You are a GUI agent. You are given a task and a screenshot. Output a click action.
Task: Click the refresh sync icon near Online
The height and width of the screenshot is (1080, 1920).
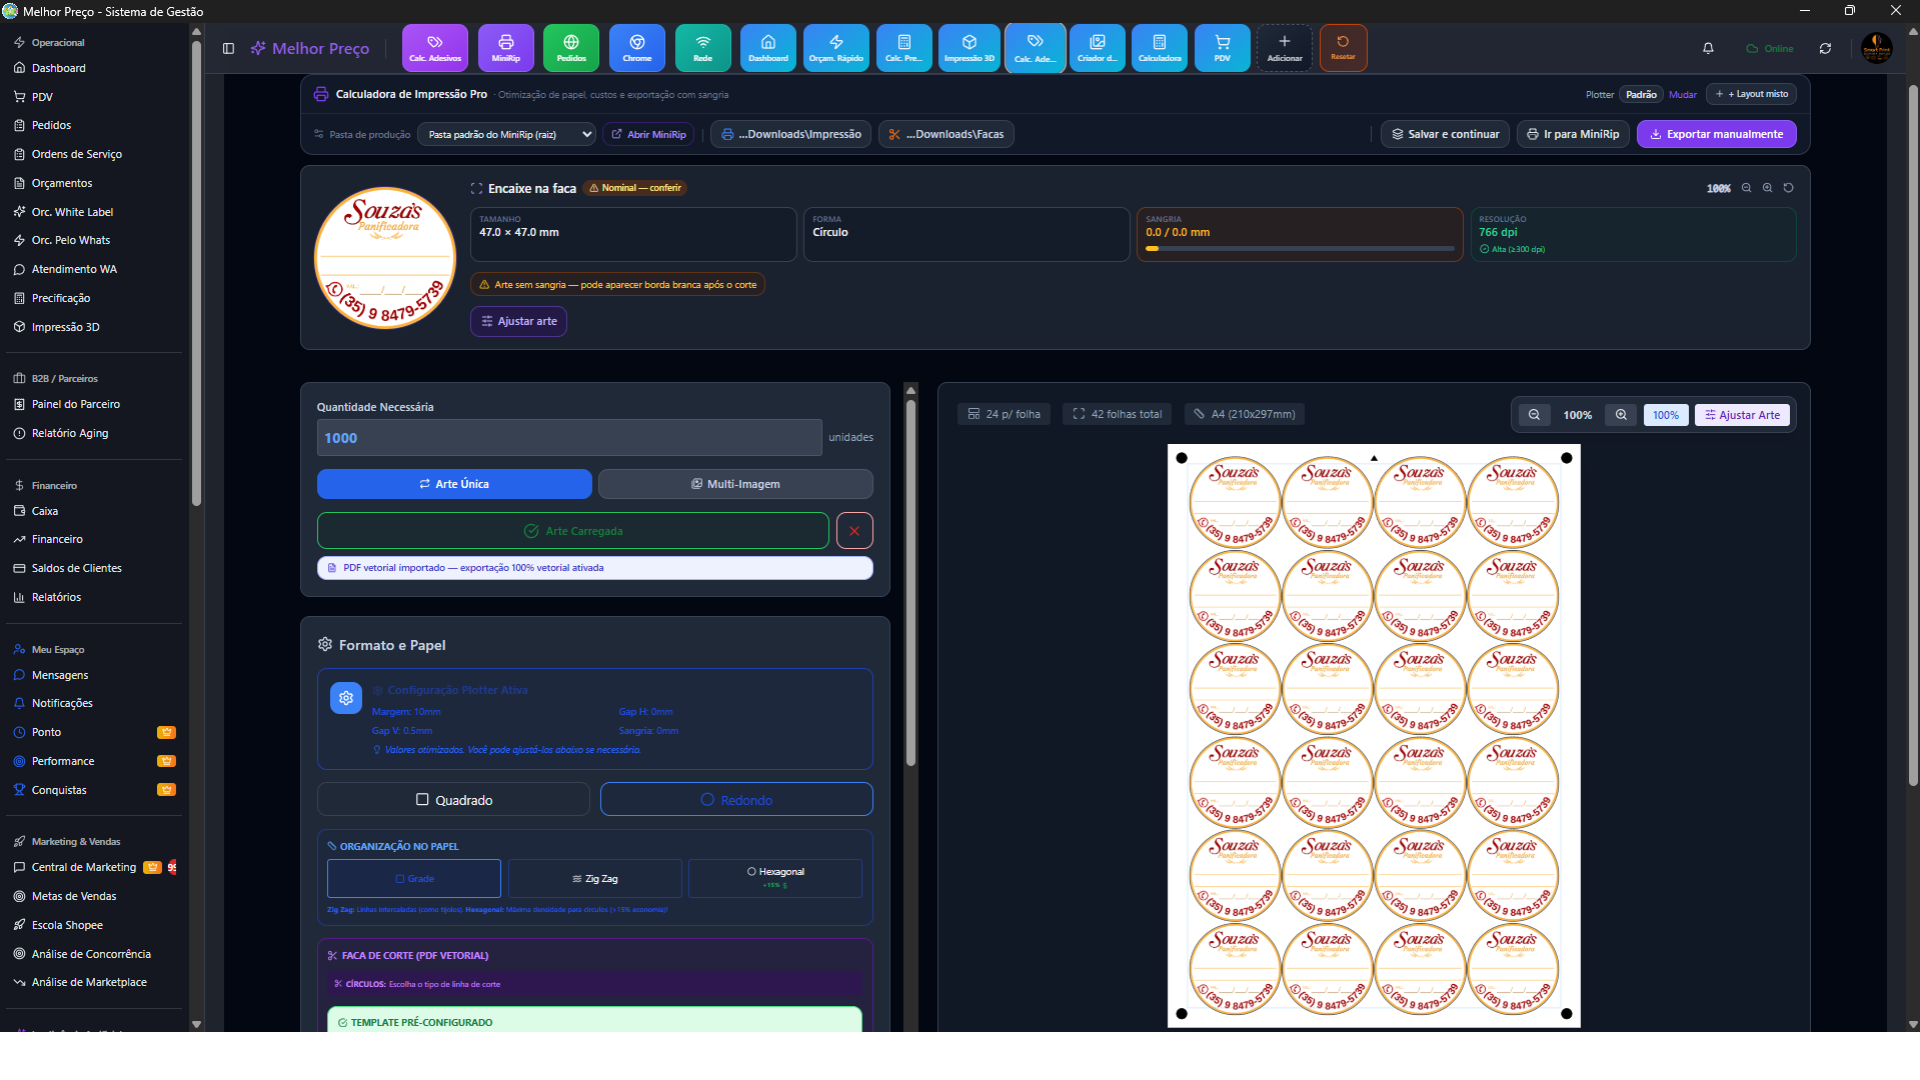[x=1825, y=48]
